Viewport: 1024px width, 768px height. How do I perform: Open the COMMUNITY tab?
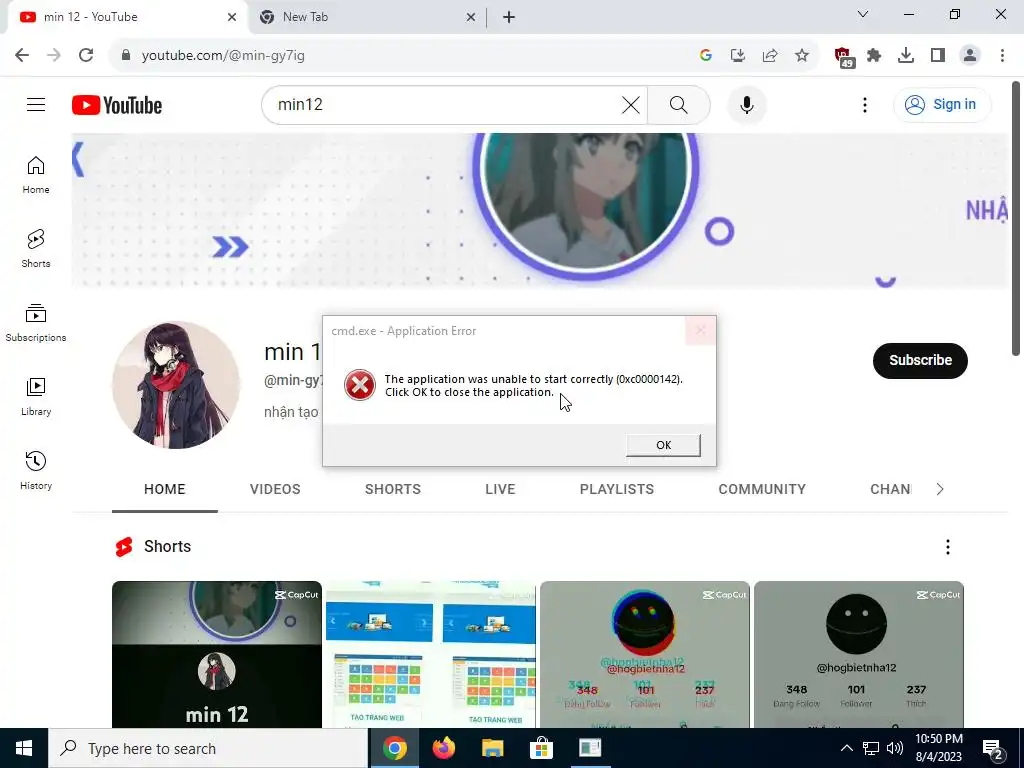(762, 489)
